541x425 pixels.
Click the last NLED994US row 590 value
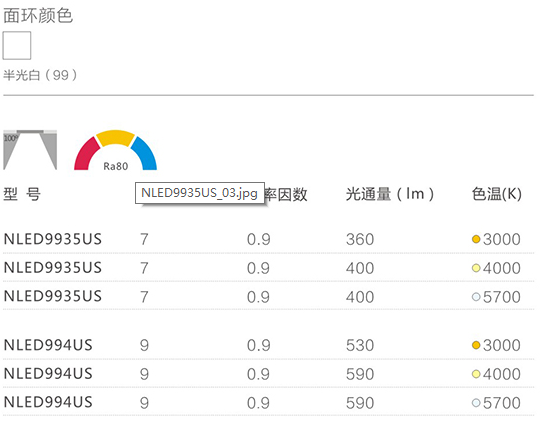pos(360,403)
